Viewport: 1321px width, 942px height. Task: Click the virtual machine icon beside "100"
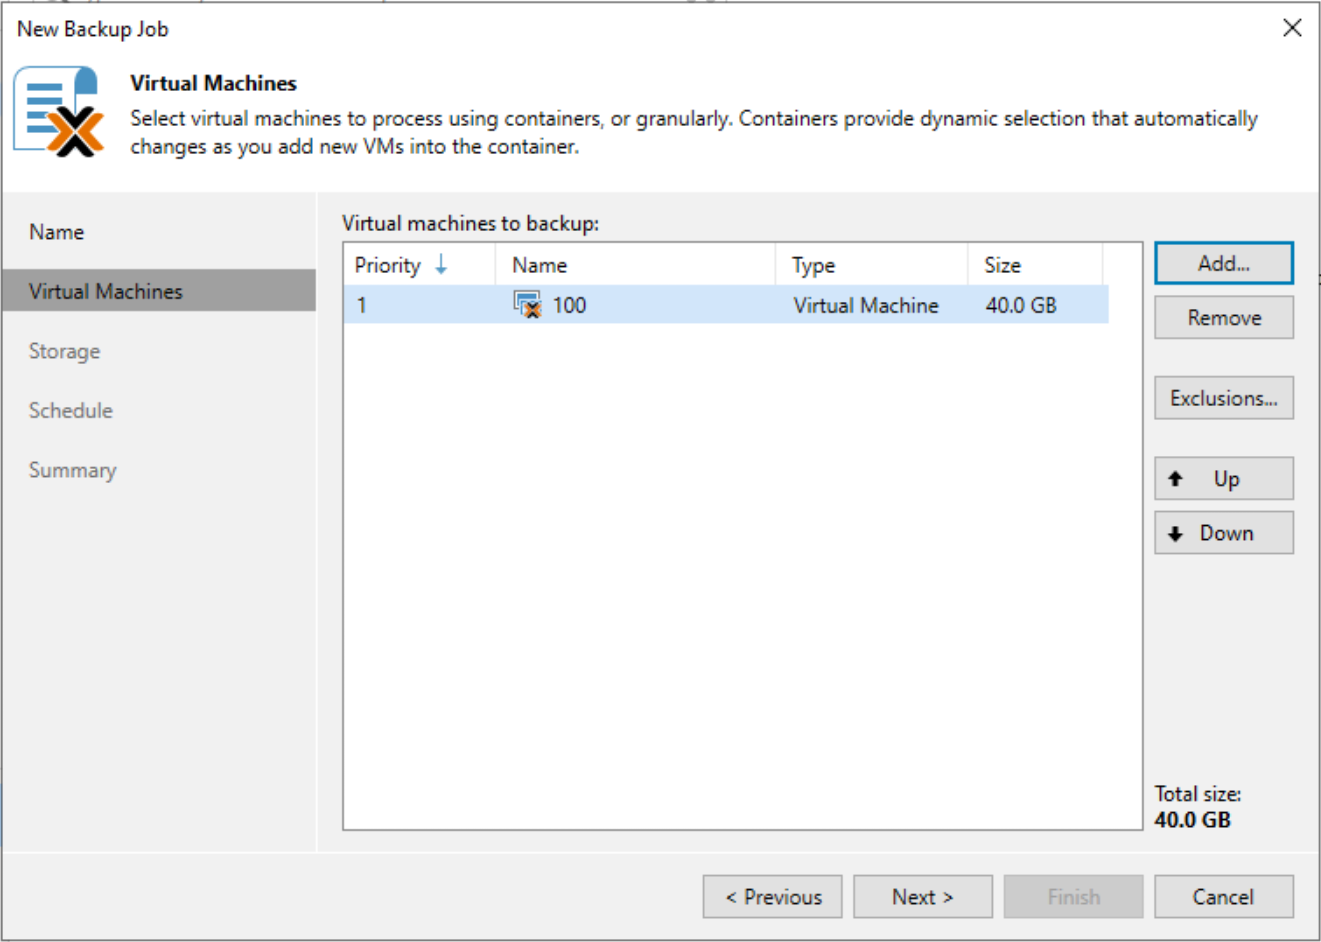coord(528,305)
